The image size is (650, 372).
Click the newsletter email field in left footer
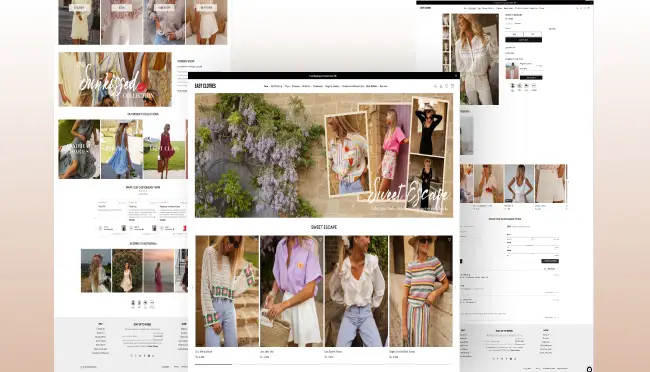click(x=138, y=336)
